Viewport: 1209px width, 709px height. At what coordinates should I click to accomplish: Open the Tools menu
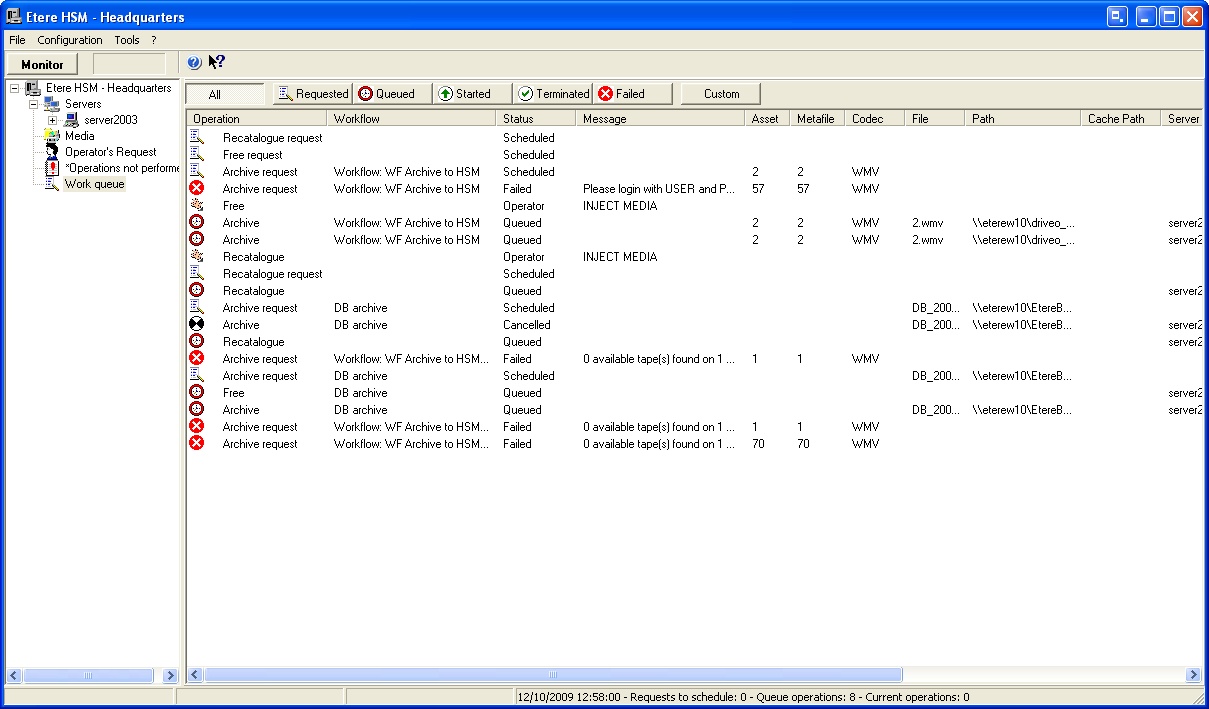[127, 40]
